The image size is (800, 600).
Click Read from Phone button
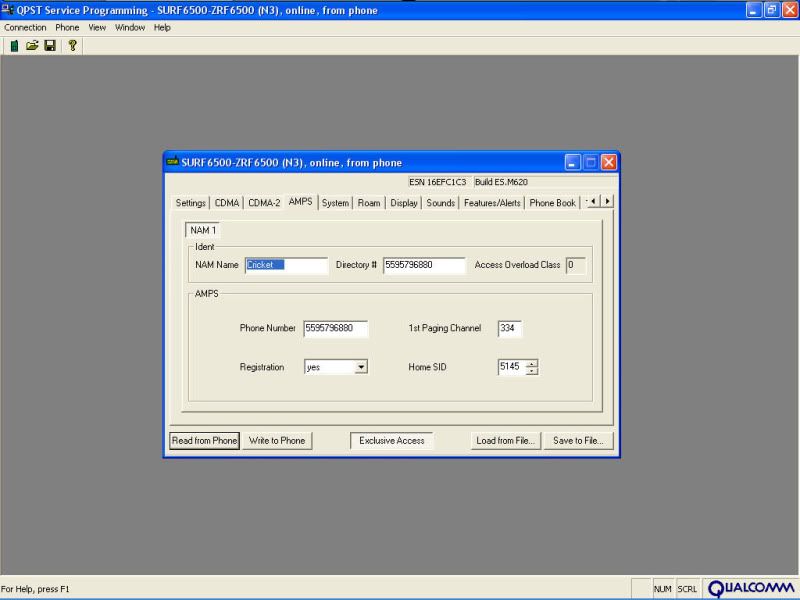(x=205, y=441)
